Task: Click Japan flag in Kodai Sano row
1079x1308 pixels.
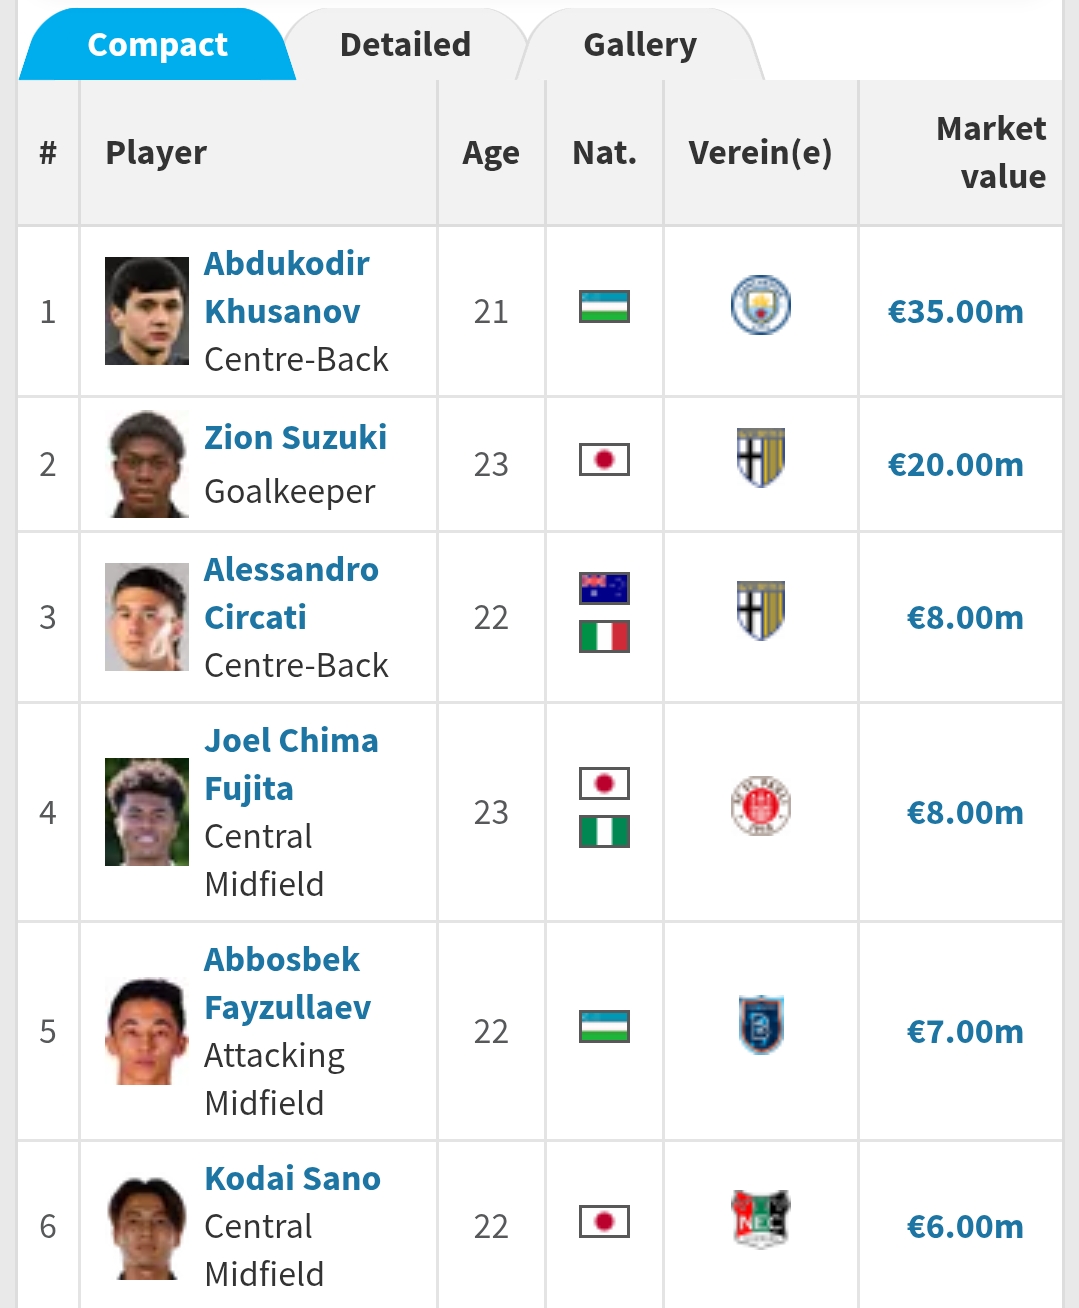Action: (604, 1221)
